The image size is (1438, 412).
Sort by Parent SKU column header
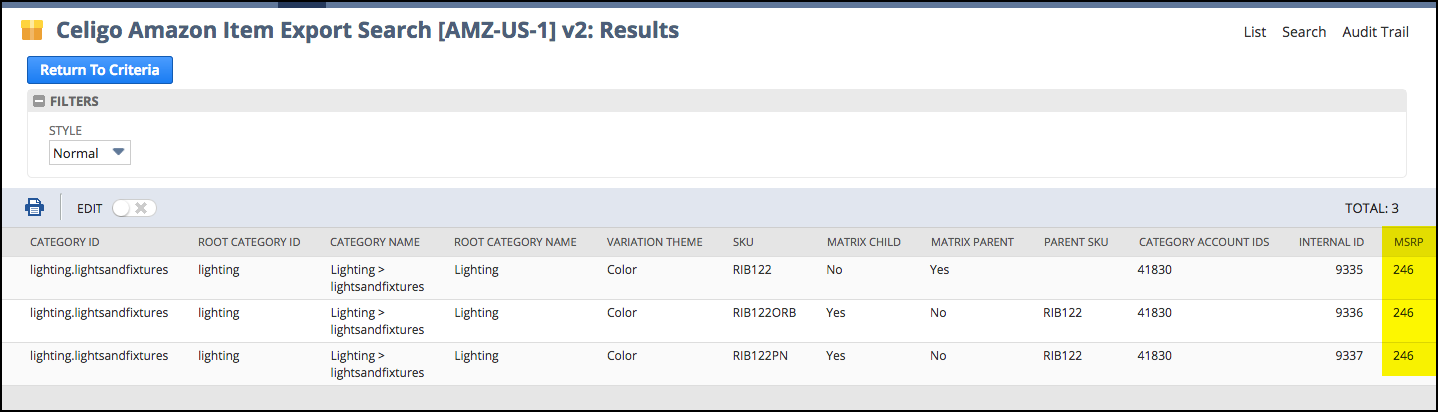[x=1076, y=242]
